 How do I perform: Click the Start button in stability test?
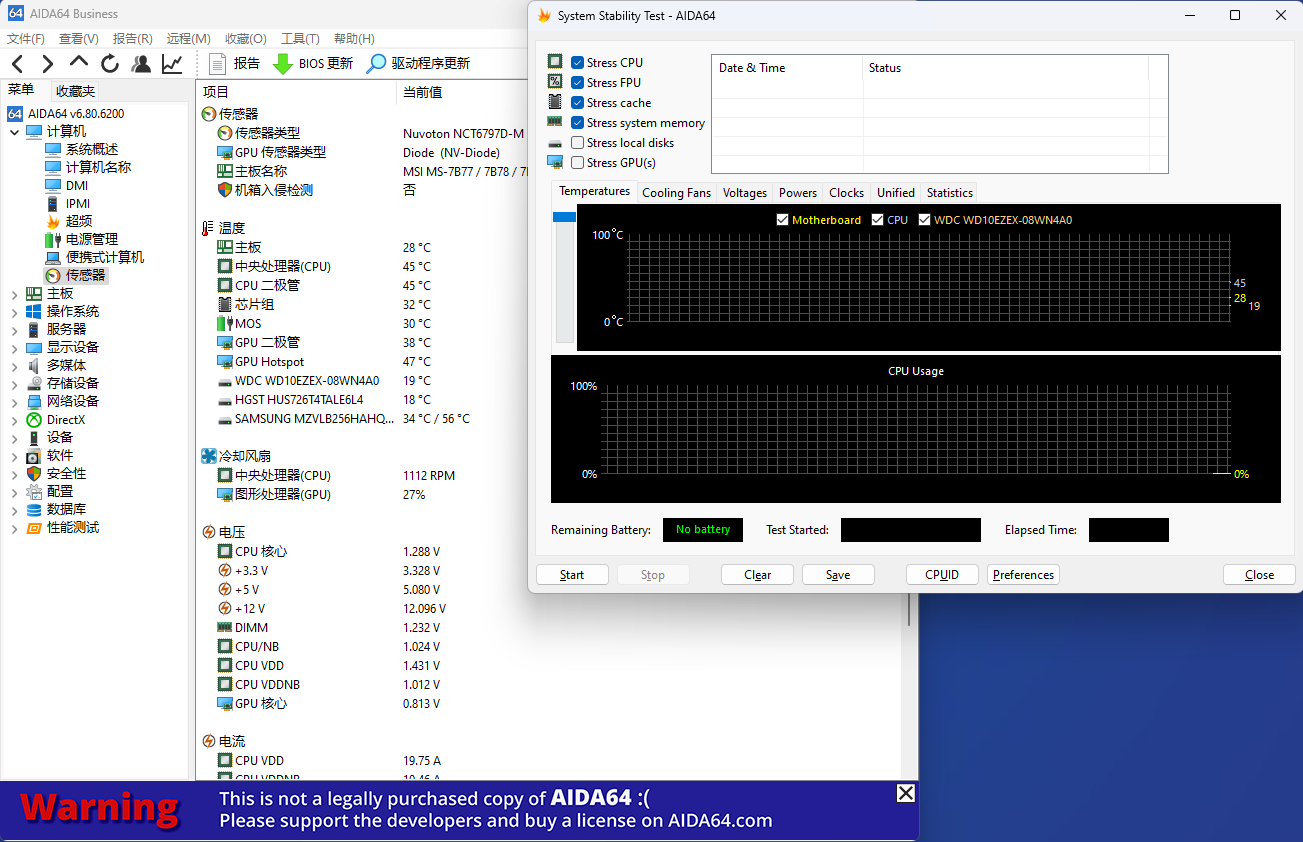point(572,575)
